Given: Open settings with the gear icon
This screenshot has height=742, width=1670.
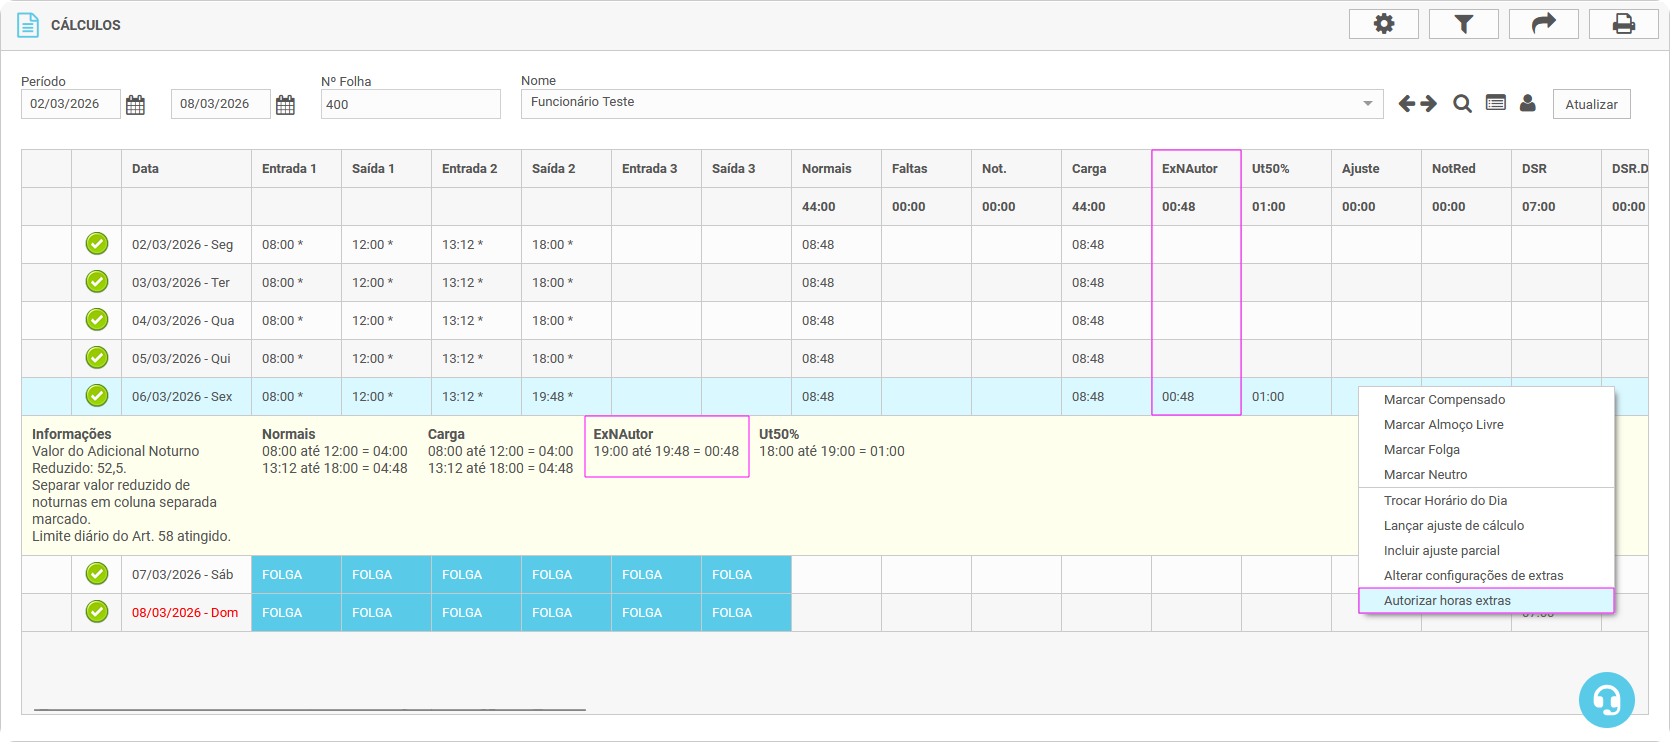Looking at the screenshot, I should pos(1383,24).
